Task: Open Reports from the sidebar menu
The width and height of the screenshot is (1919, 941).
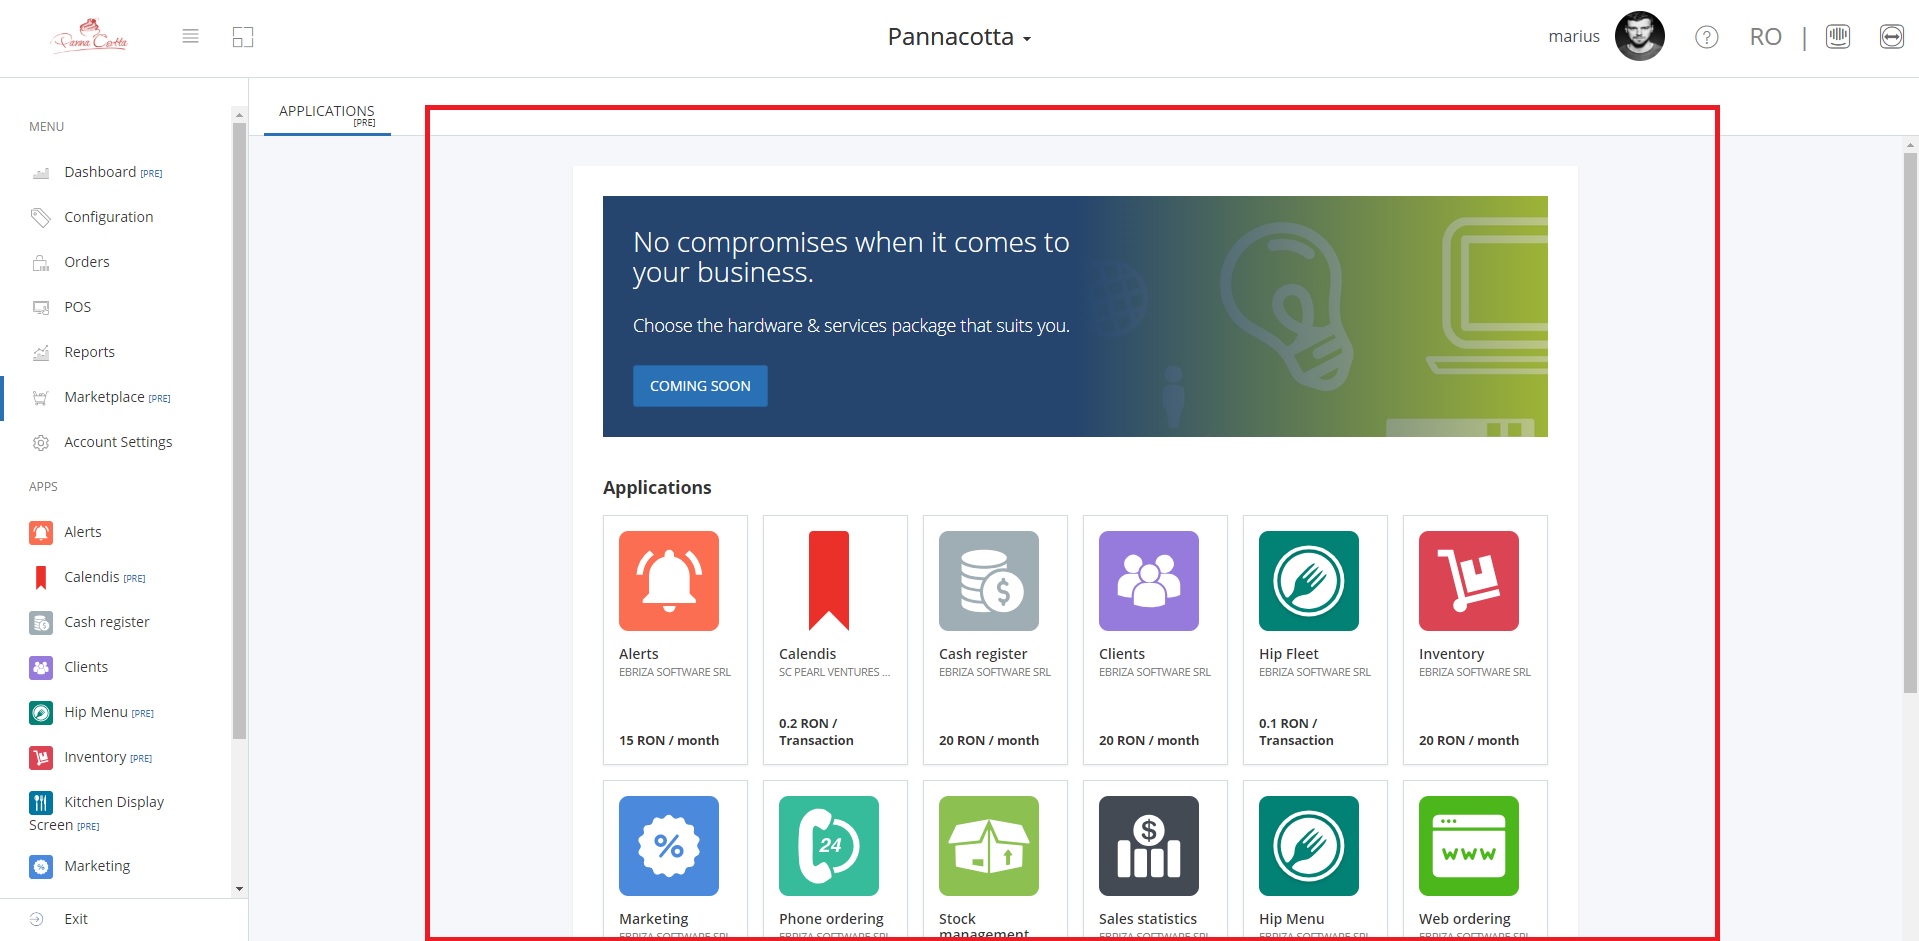Action: click(89, 352)
